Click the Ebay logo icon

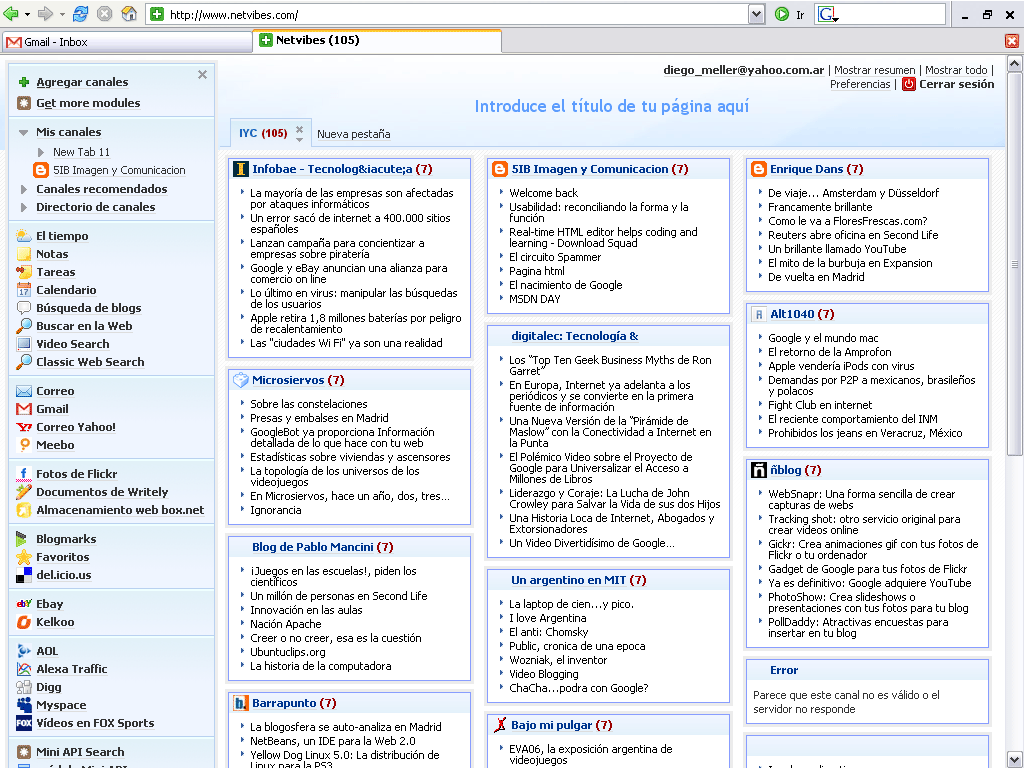[x=24, y=604]
